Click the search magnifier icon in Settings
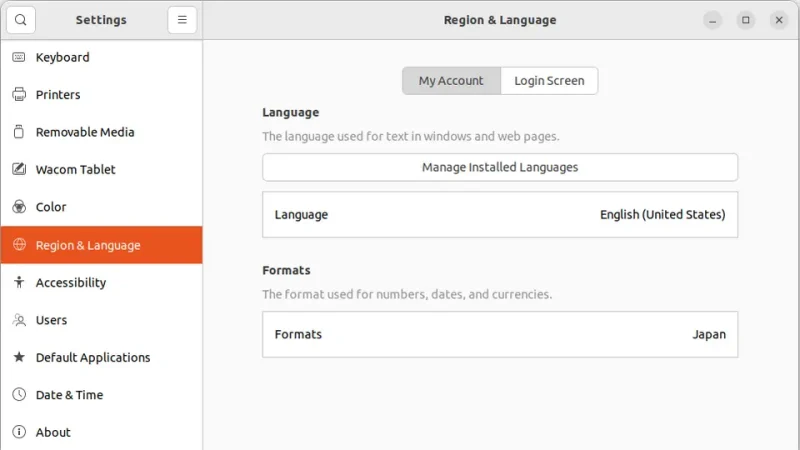This screenshot has height=450, width=800. pos(20,20)
